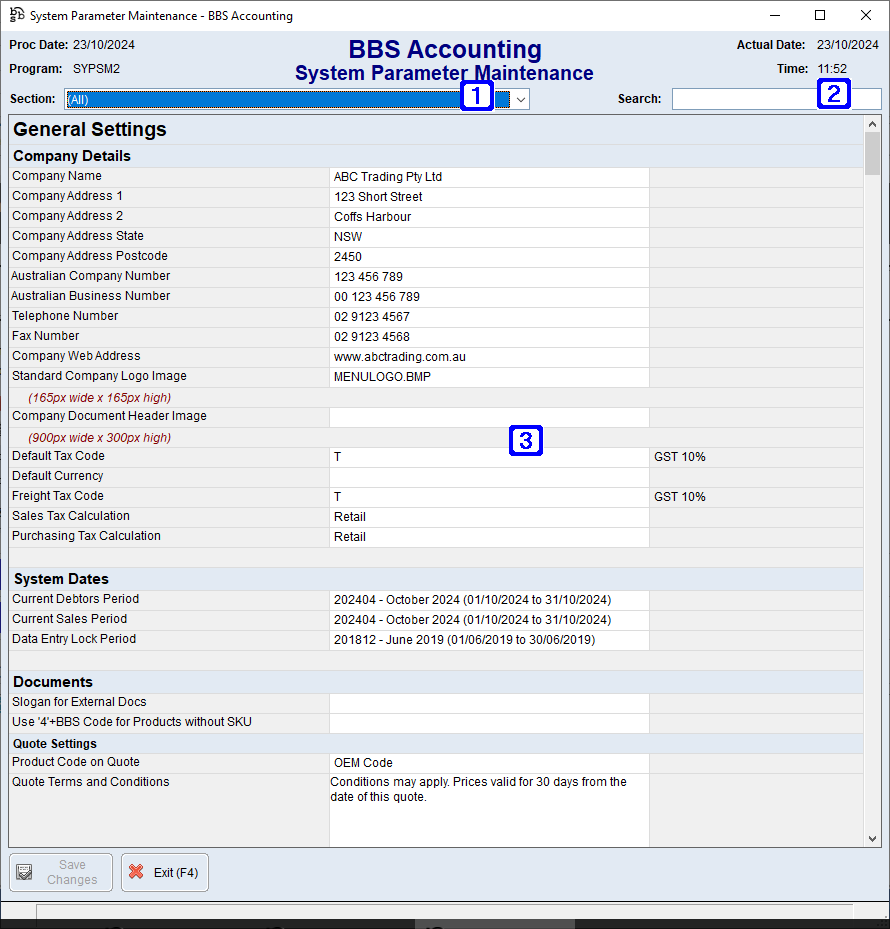Click the Default Tax Code value cell
890x929 pixels.
488,457
